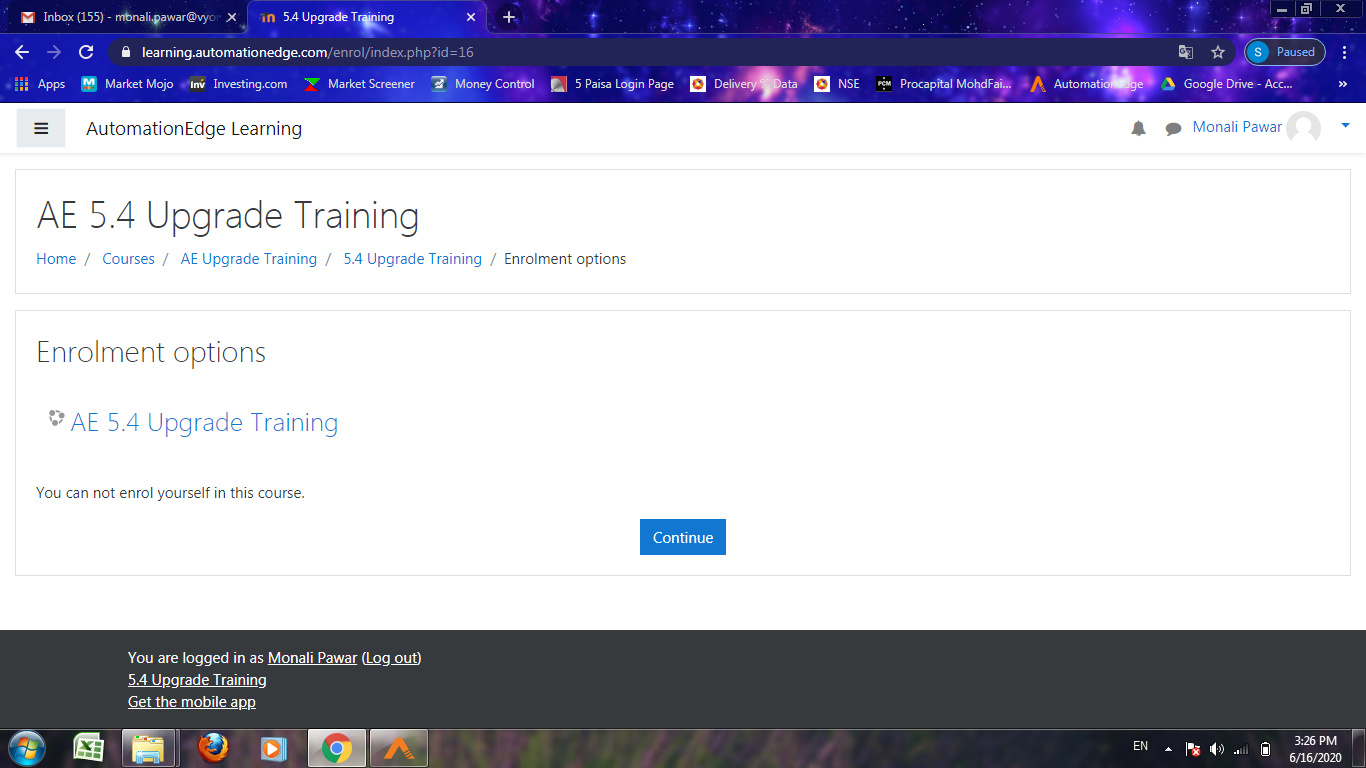Open the Windows Start menu
The height and width of the screenshot is (768, 1366).
click(x=25, y=748)
